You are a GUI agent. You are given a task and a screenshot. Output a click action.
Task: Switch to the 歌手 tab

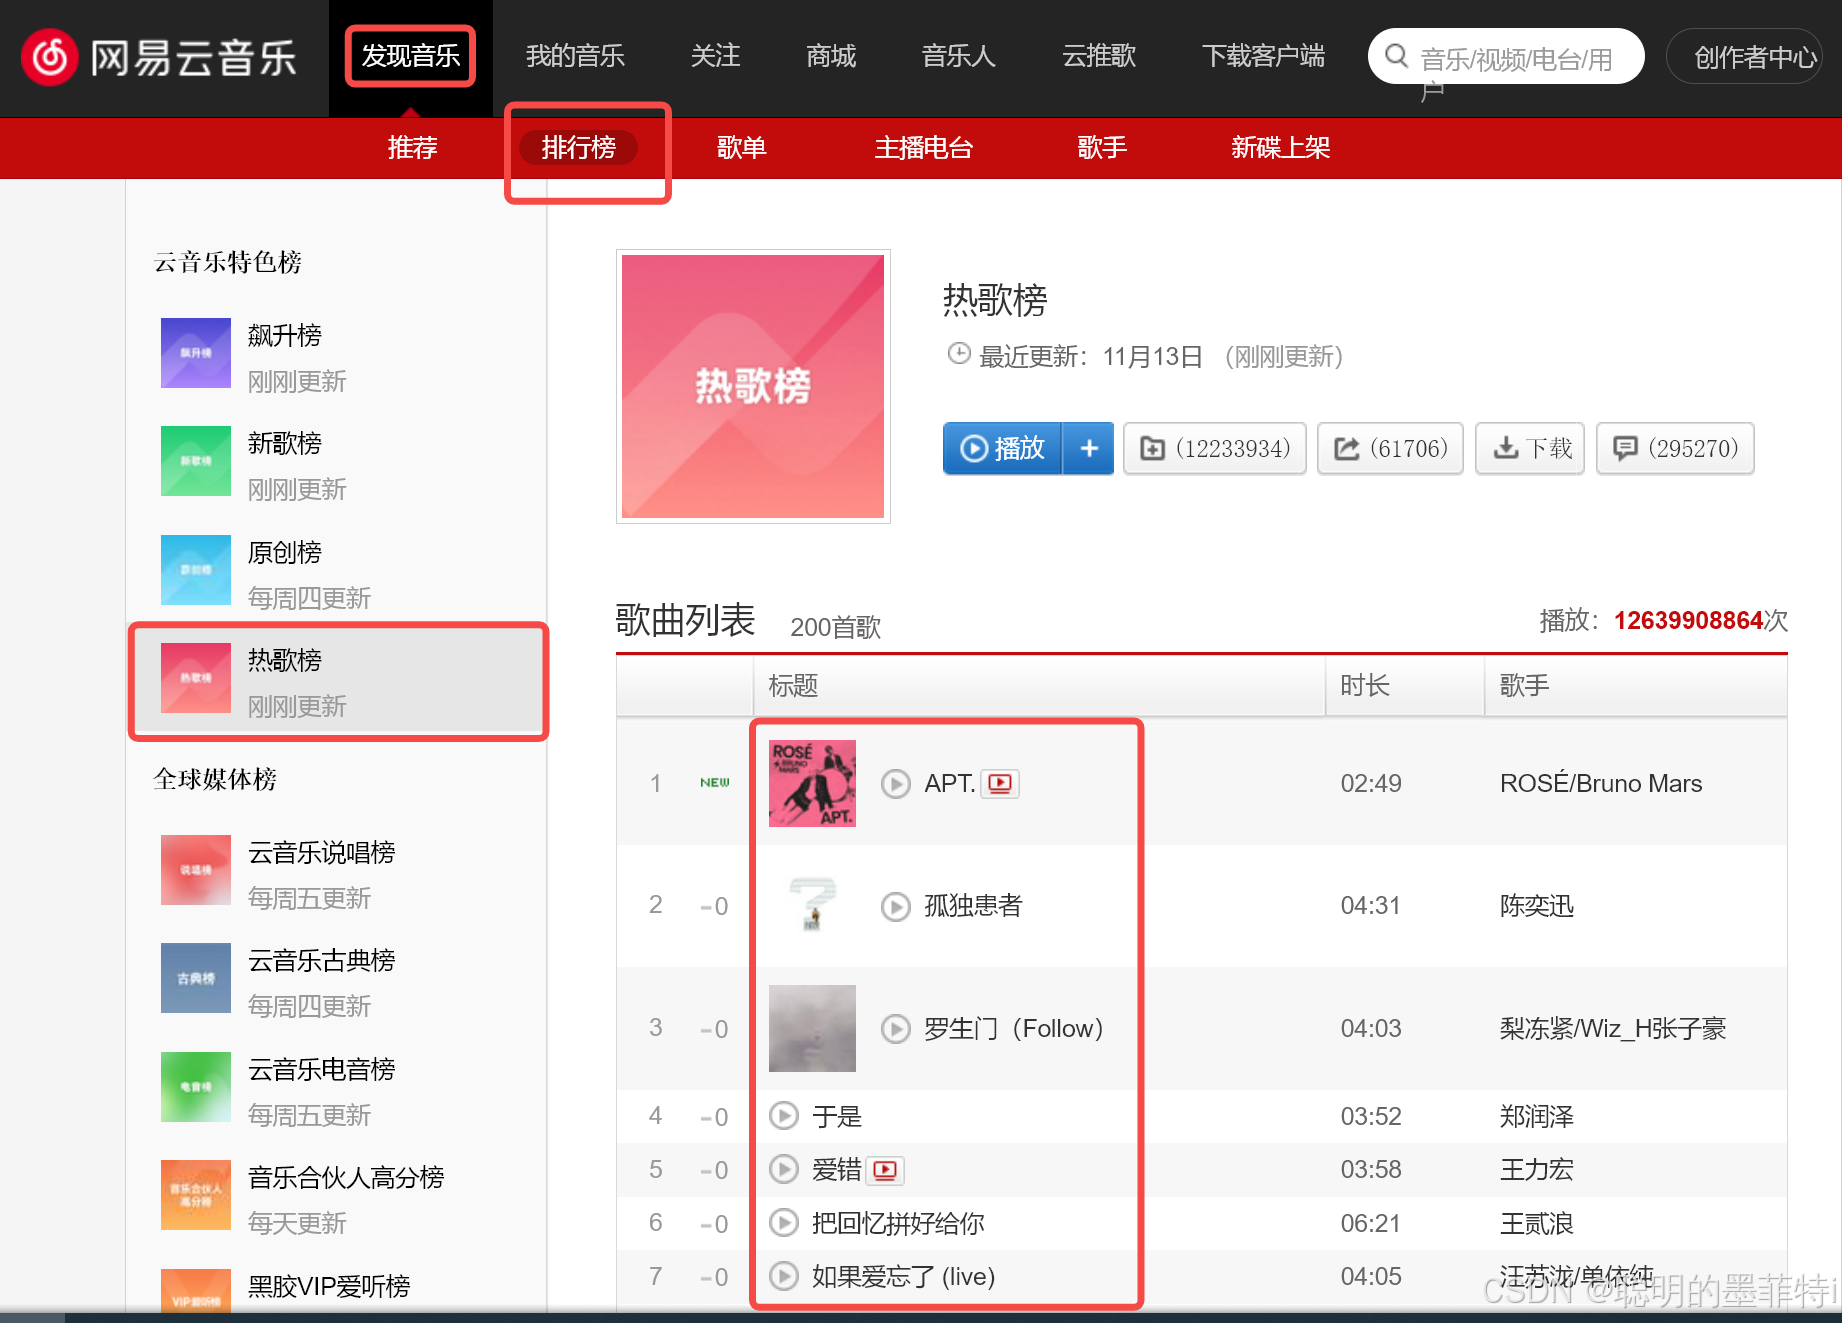click(x=1102, y=148)
